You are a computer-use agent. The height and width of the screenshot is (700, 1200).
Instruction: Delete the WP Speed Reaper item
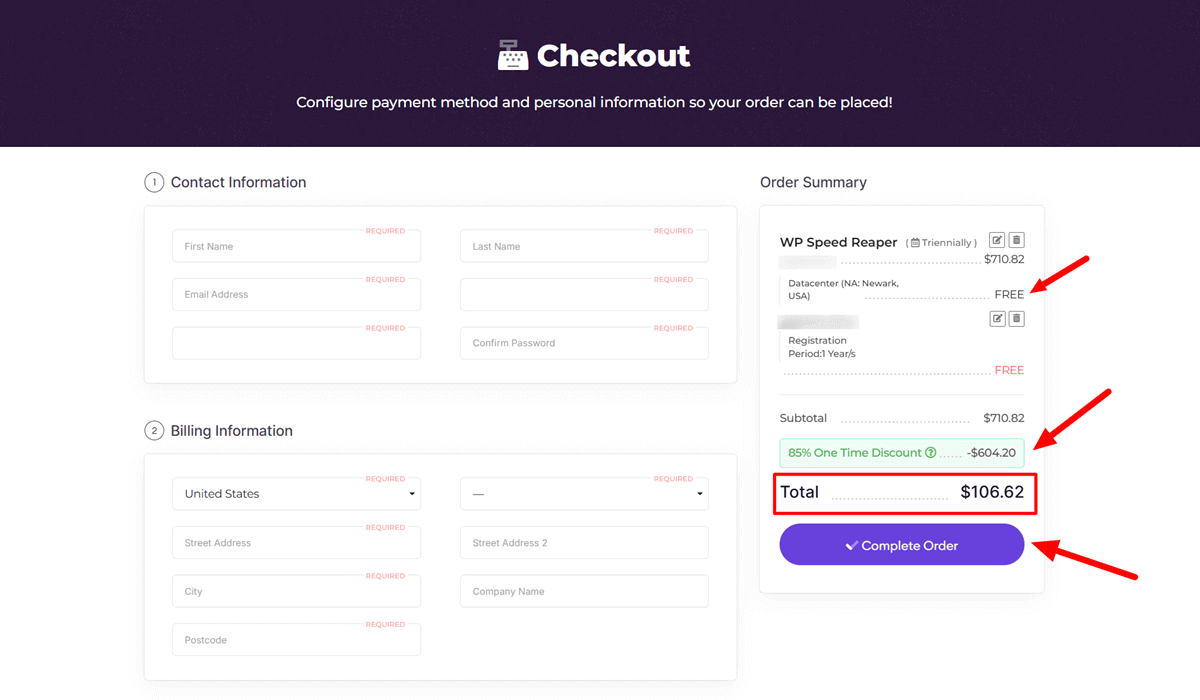click(x=1016, y=240)
